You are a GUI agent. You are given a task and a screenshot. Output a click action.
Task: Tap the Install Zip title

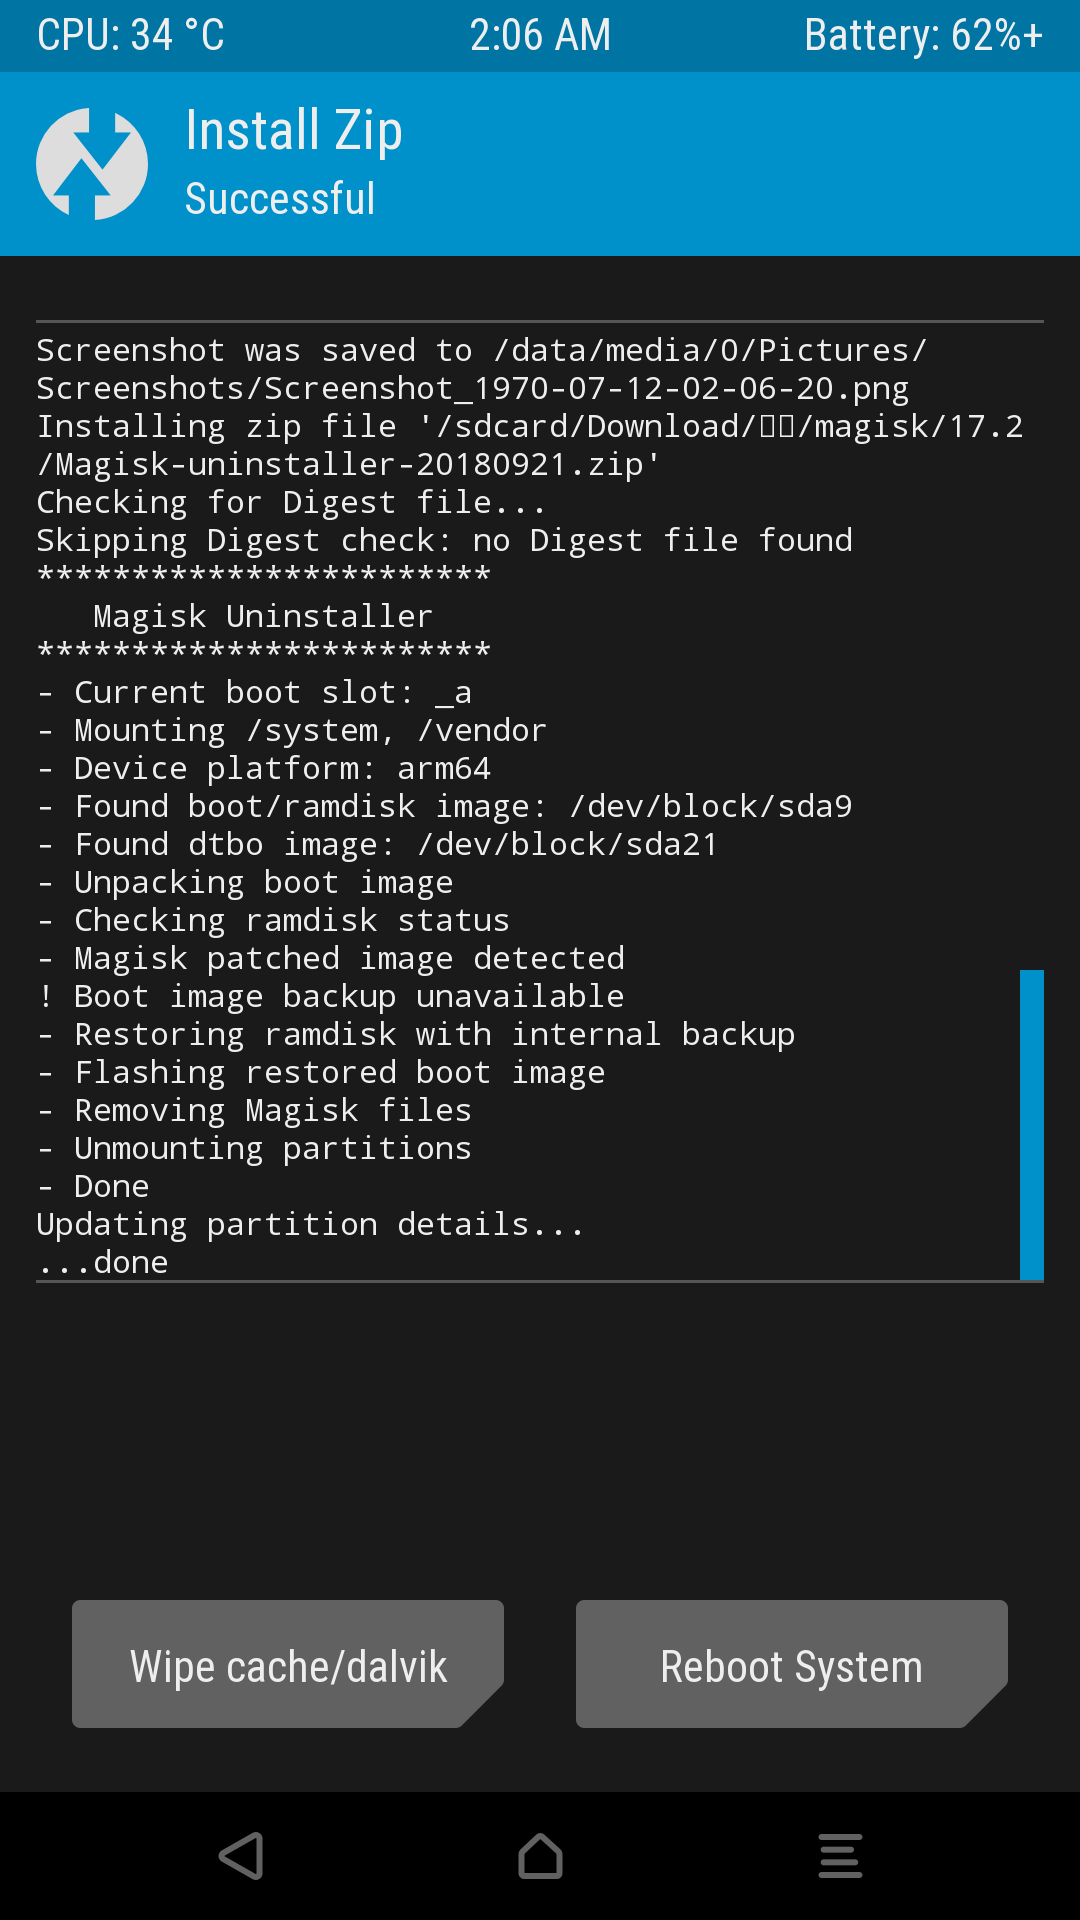coord(294,131)
